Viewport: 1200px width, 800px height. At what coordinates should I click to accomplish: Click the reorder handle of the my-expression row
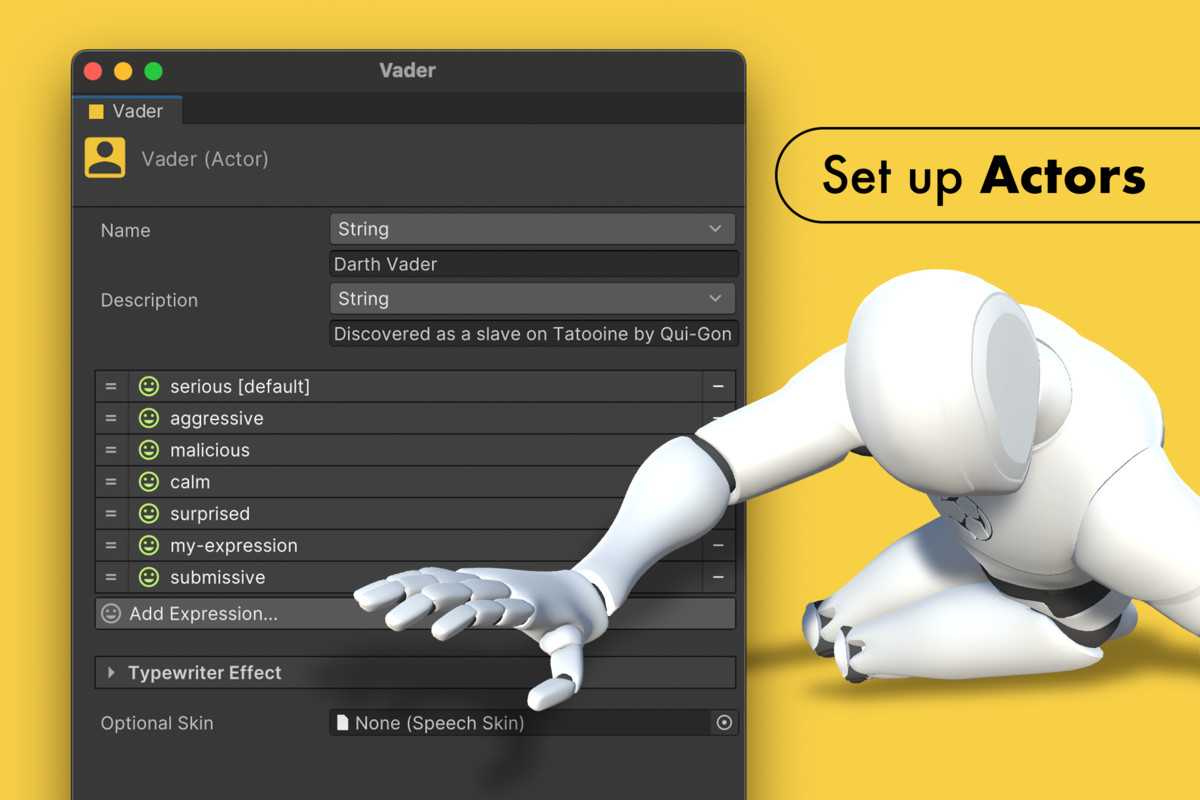[111, 546]
